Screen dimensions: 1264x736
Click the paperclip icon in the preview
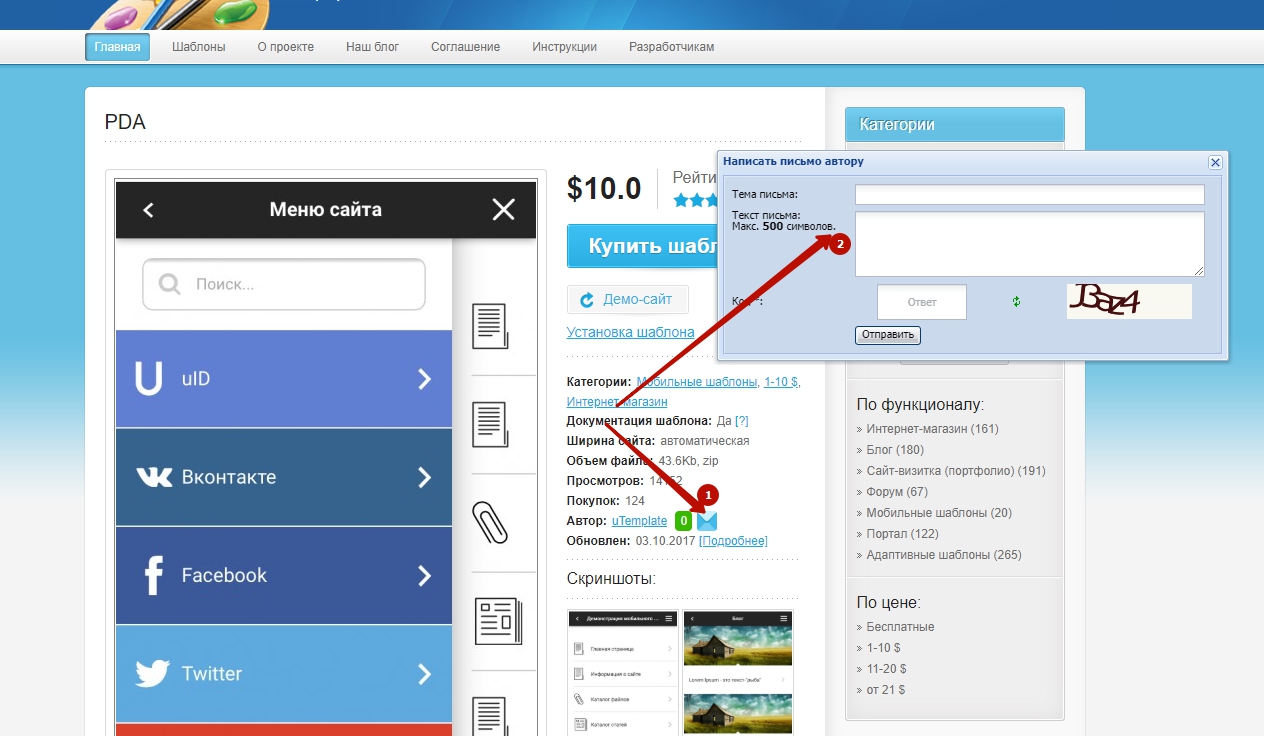tap(489, 522)
